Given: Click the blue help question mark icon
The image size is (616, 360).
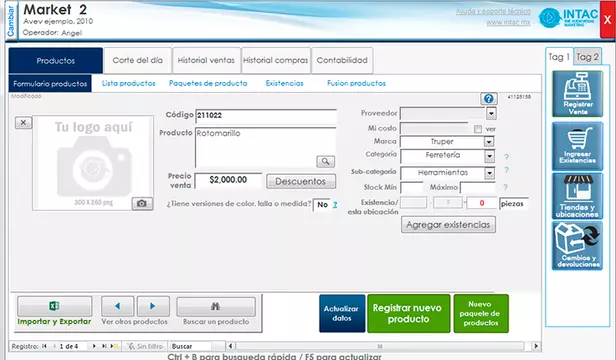Looking at the screenshot, I should [489, 99].
